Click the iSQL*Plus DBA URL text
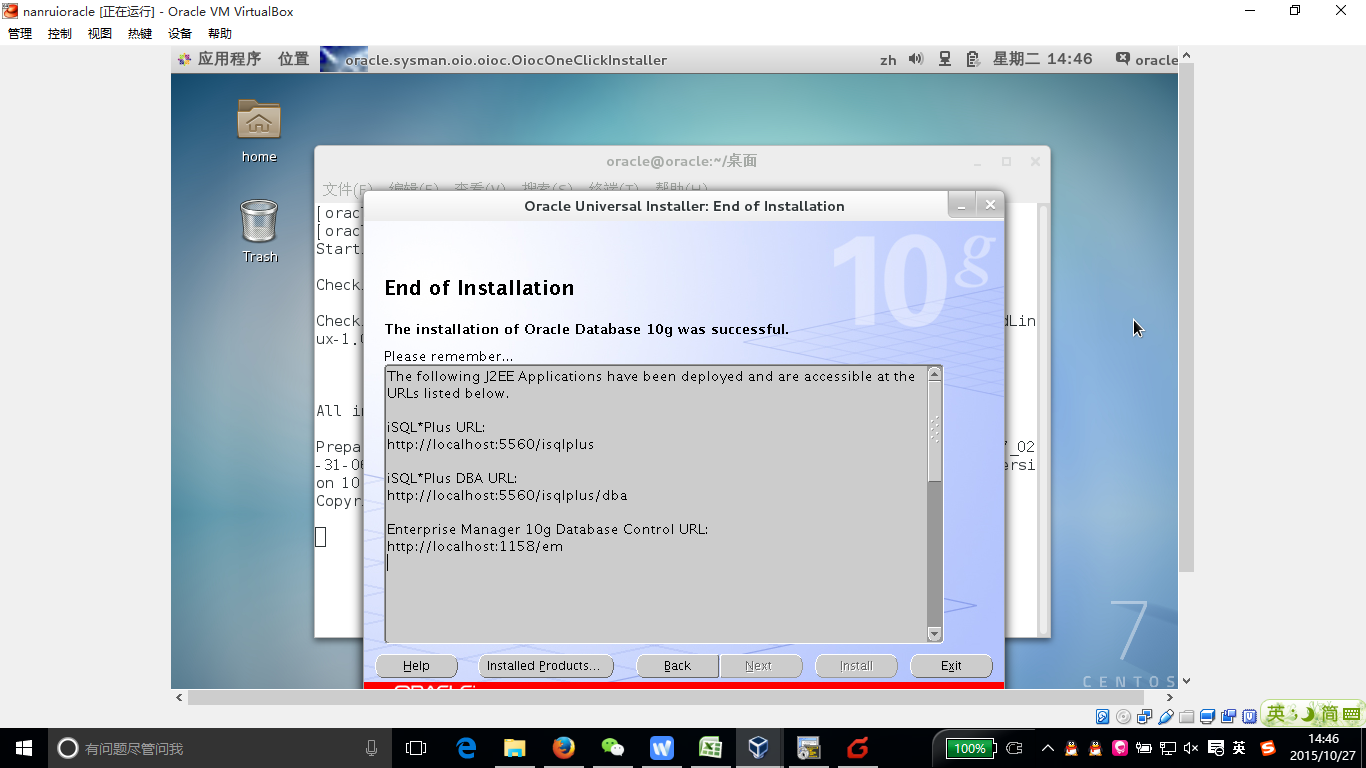Screen dimensions: 1366x768 (x=507, y=495)
